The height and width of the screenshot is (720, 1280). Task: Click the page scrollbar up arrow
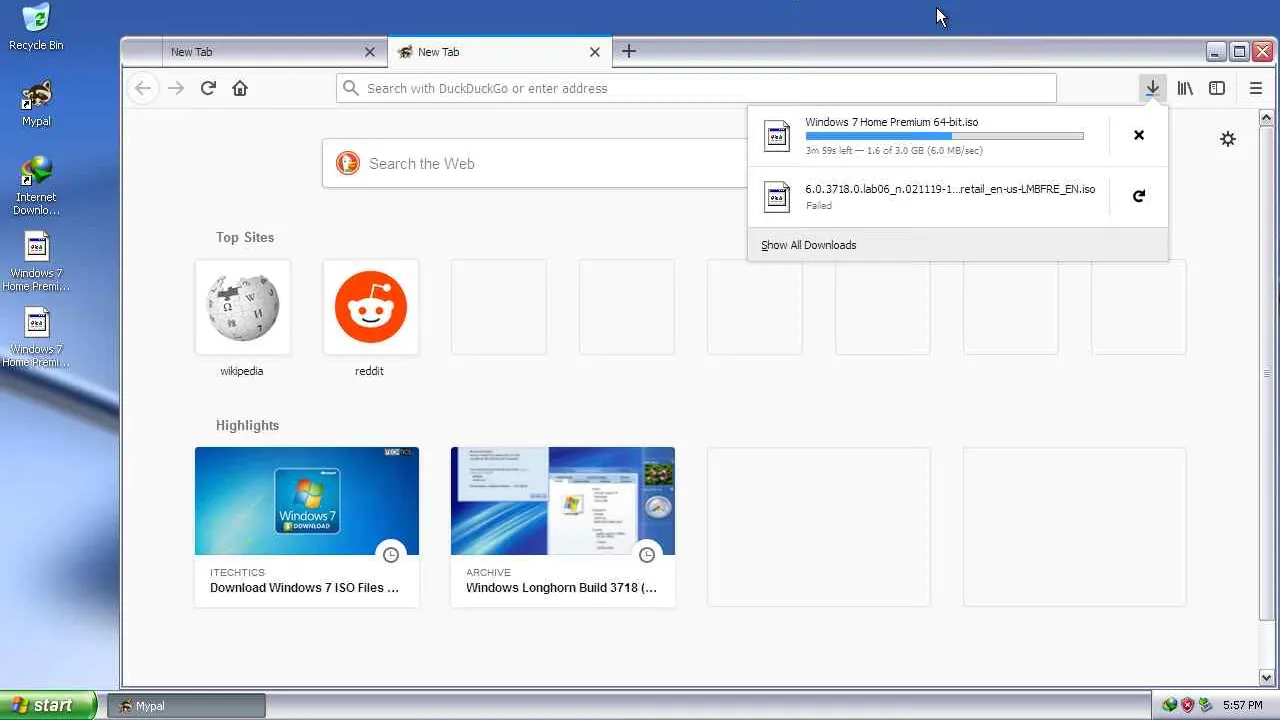pos(1268,116)
